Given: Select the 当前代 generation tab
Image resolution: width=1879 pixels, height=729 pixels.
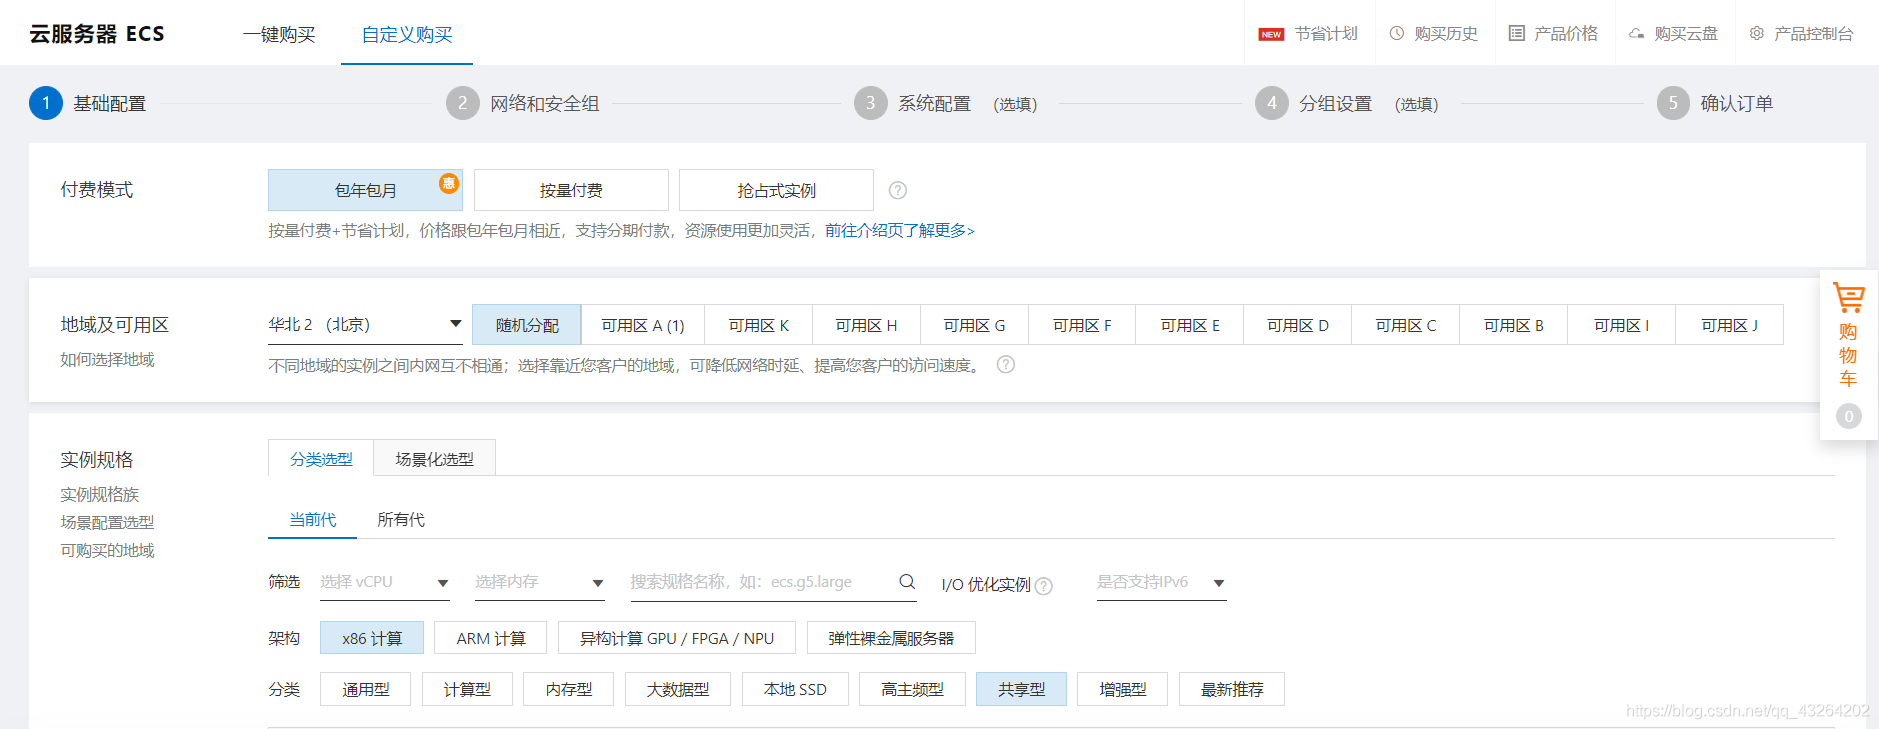Looking at the screenshot, I should (x=312, y=519).
